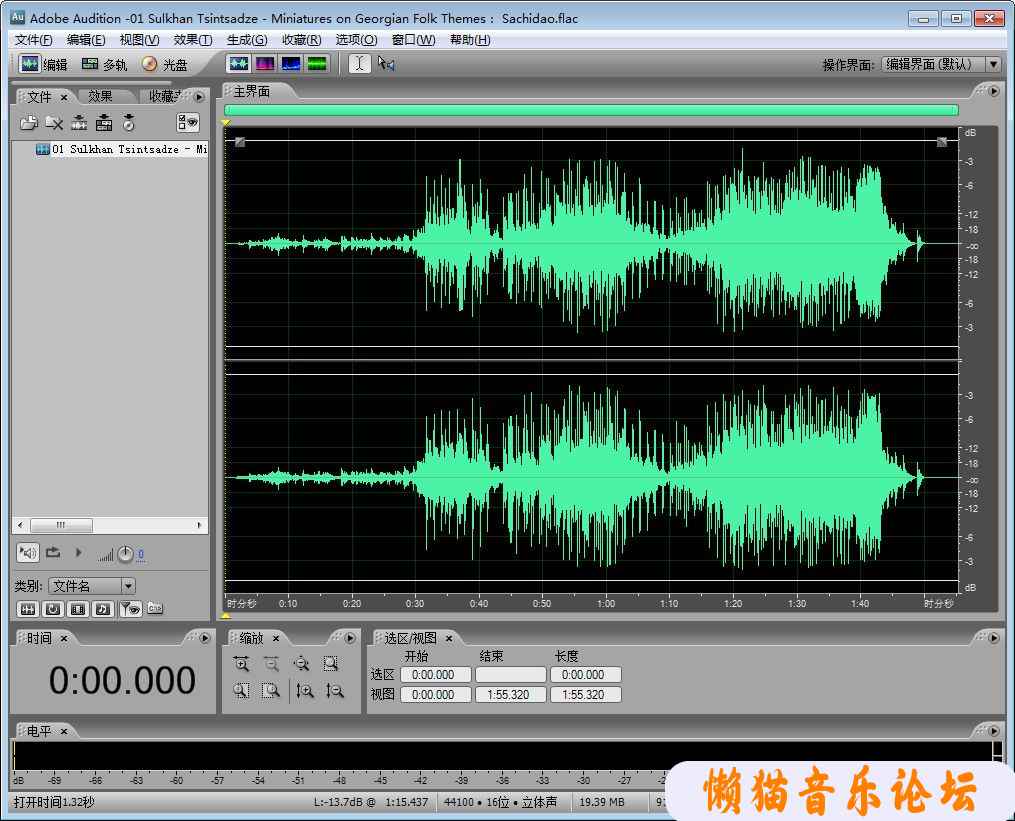Image resolution: width=1015 pixels, height=821 pixels.
Task: Toggle the funnel-eye marker filter button
Action: pos(131,609)
